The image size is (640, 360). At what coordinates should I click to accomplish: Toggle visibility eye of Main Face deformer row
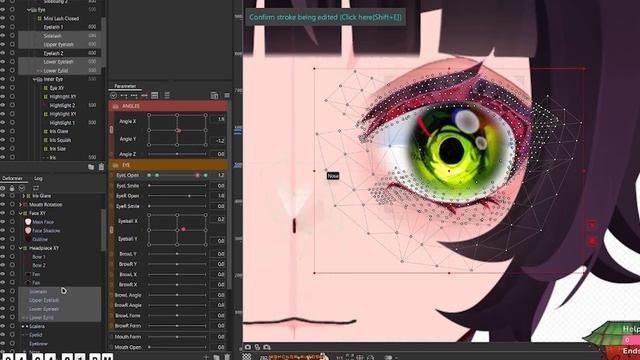point(3,222)
